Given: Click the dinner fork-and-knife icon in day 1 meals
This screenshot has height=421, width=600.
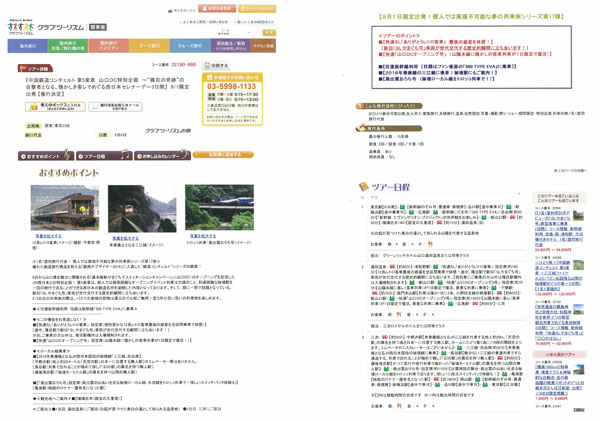Looking at the screenshot, I should 430,244.
